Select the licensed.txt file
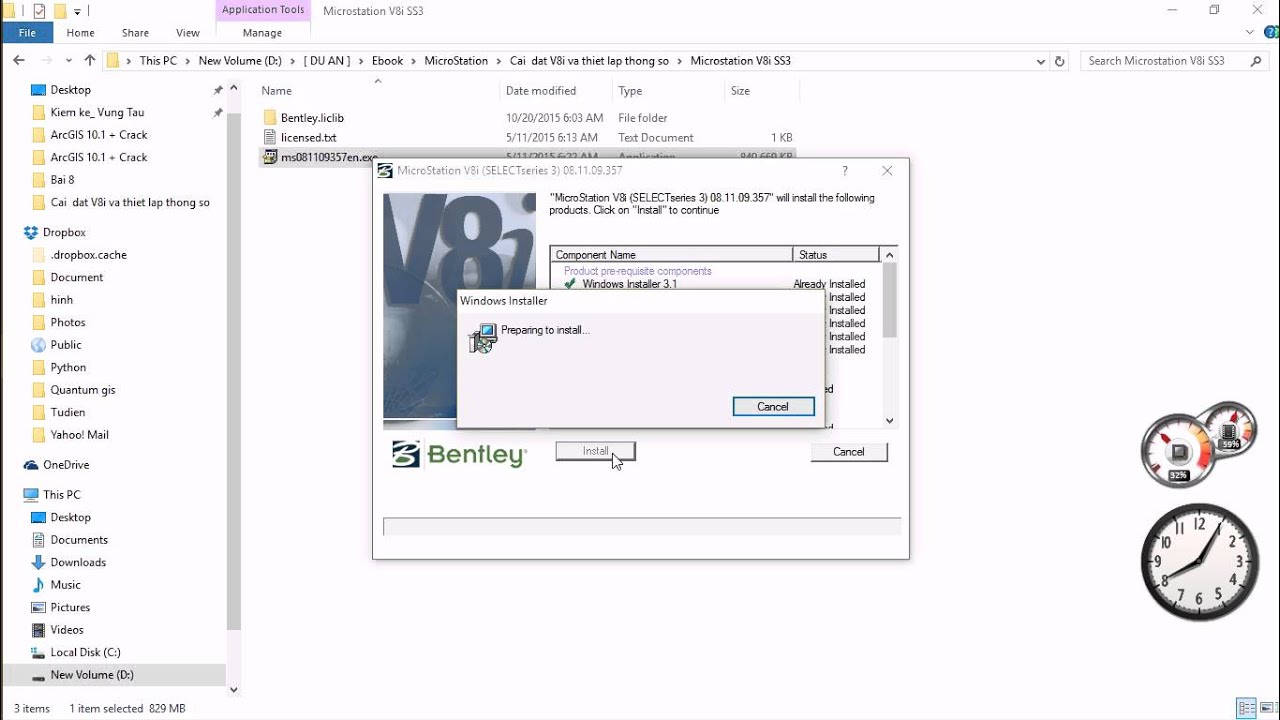 pos(308,138)
